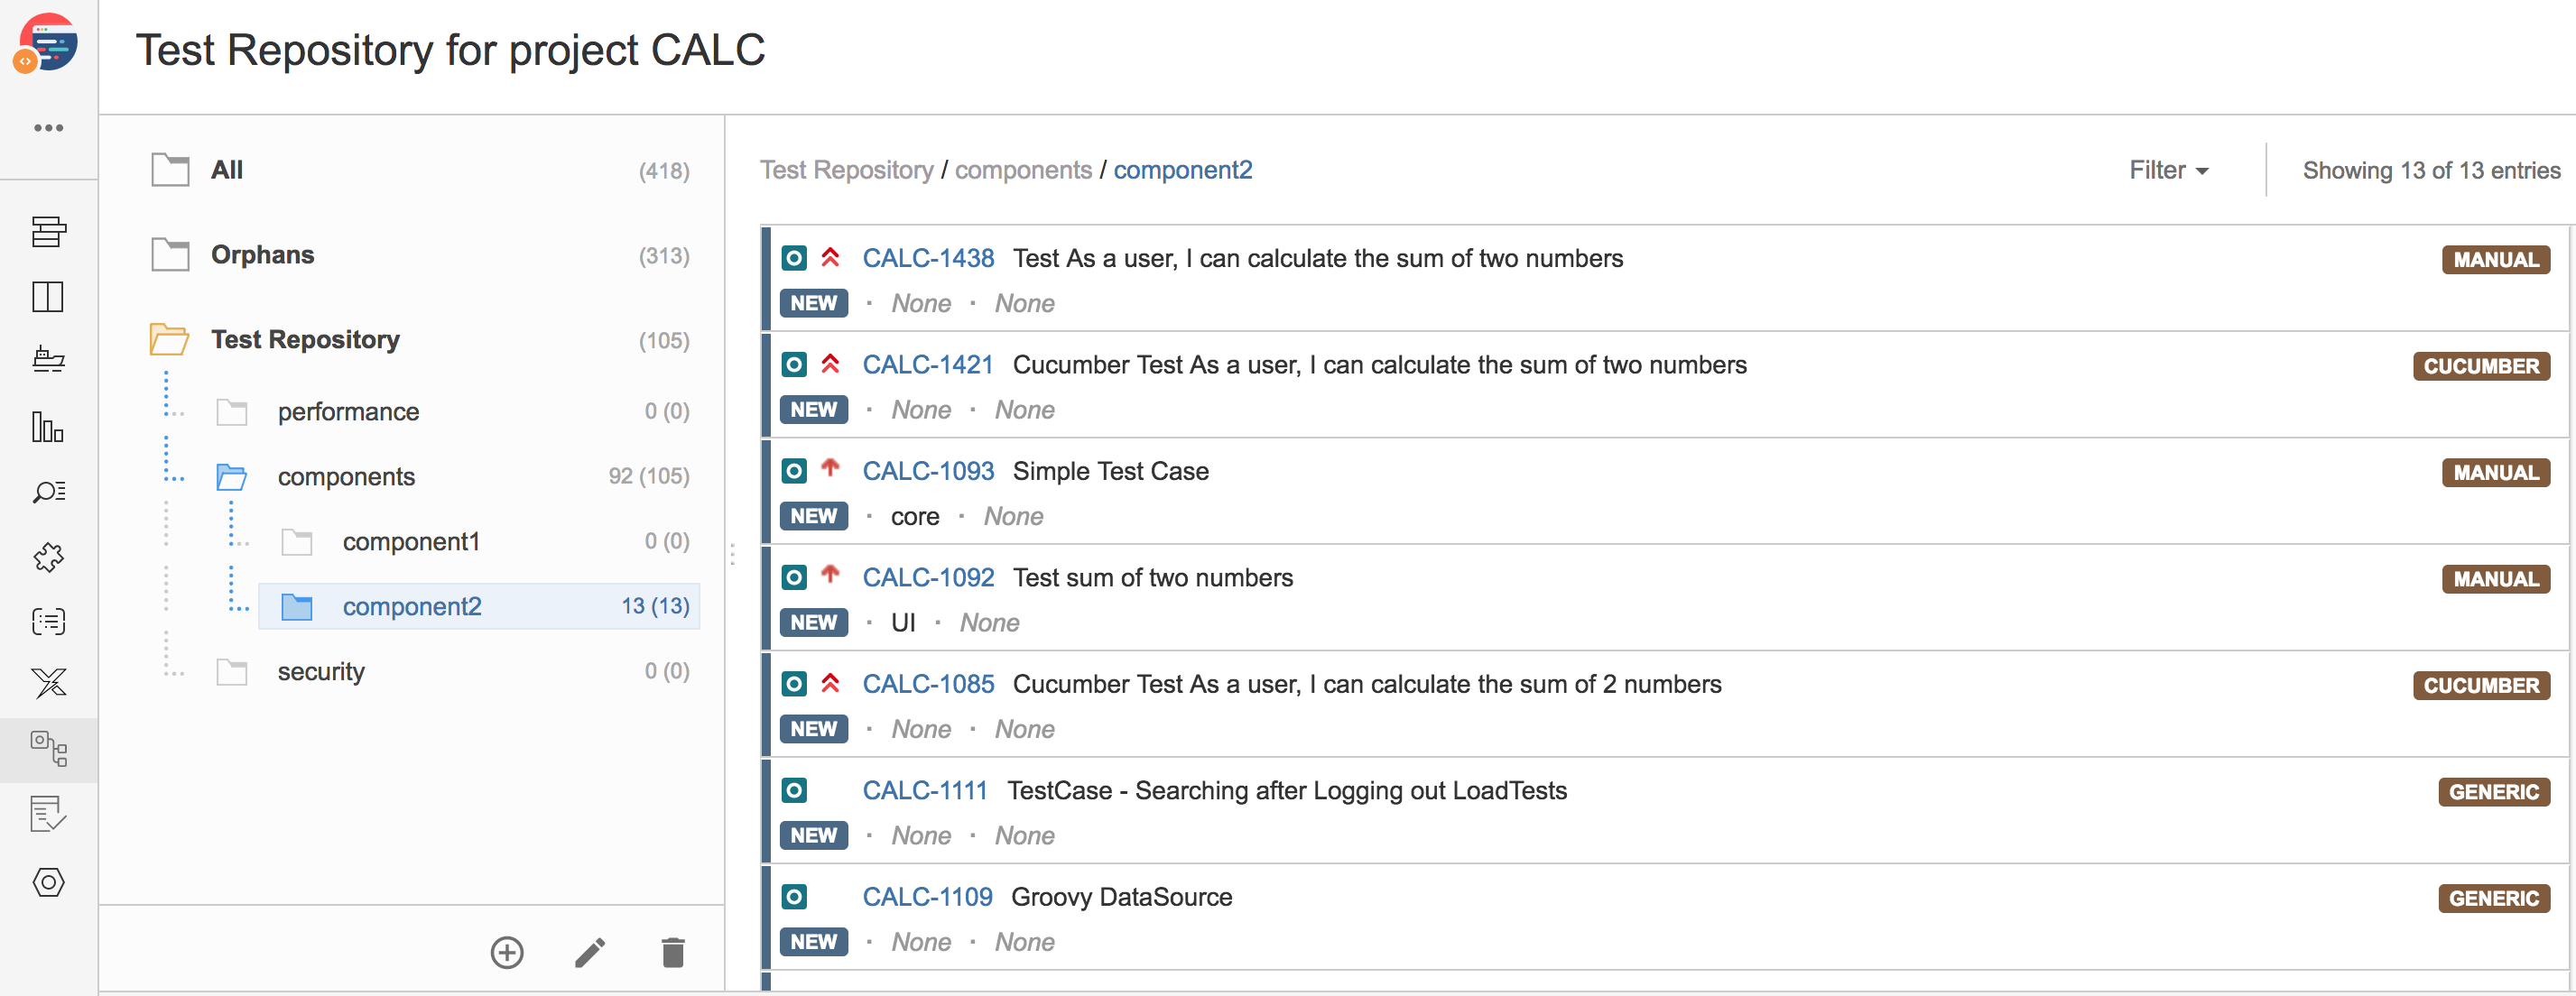
Task: Click the "Showing 13 of 13 entries" text
Action: point(2432,170)
